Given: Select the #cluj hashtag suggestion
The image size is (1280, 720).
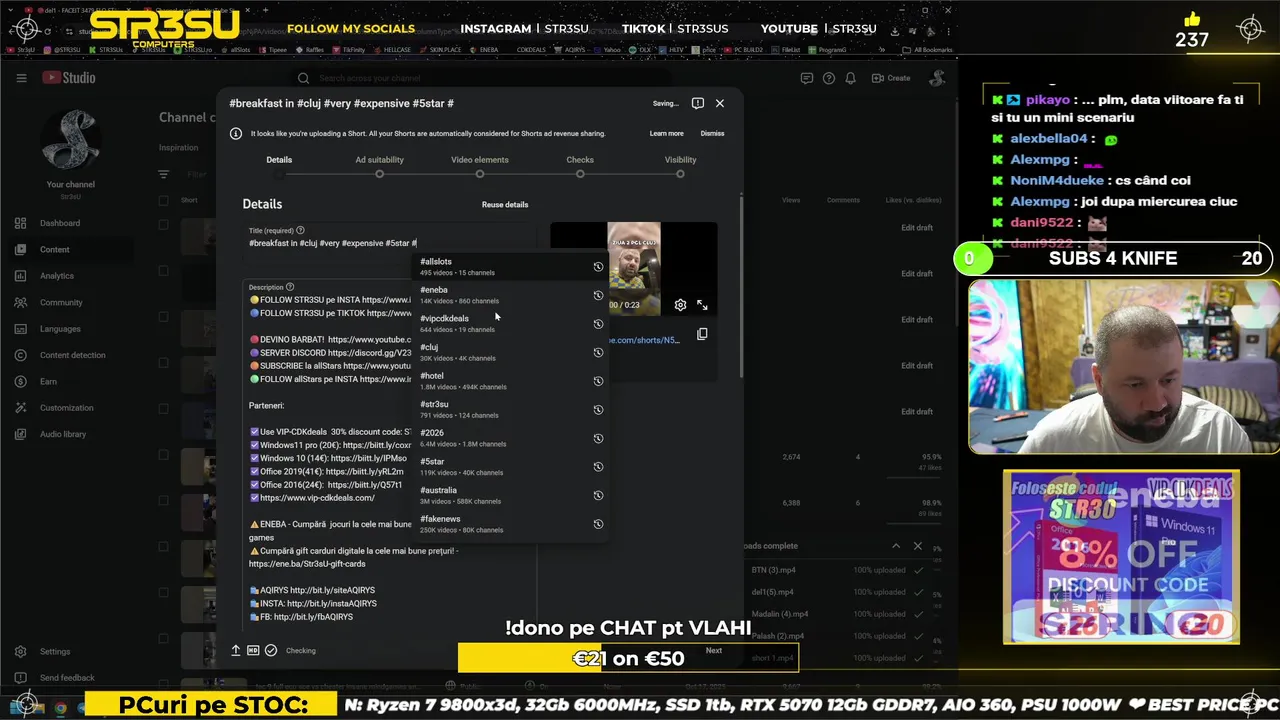Looking at the screenshot, I should (x=510, y=352).
